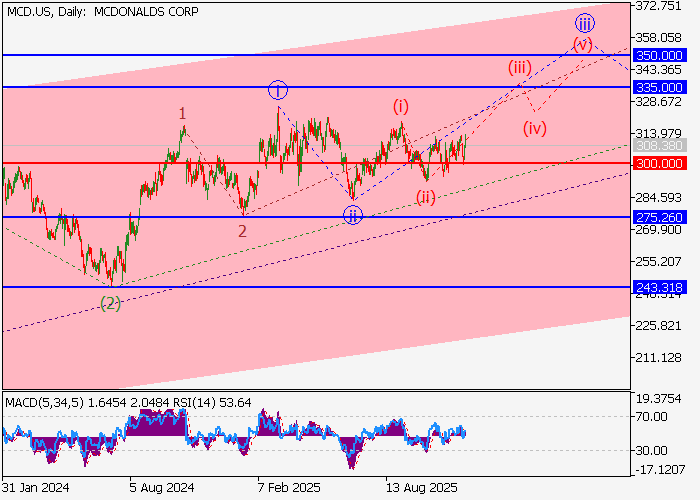Click the 30.00 RSI level label
The width and height of the screenshot is (700, 500).
point(651,450)
